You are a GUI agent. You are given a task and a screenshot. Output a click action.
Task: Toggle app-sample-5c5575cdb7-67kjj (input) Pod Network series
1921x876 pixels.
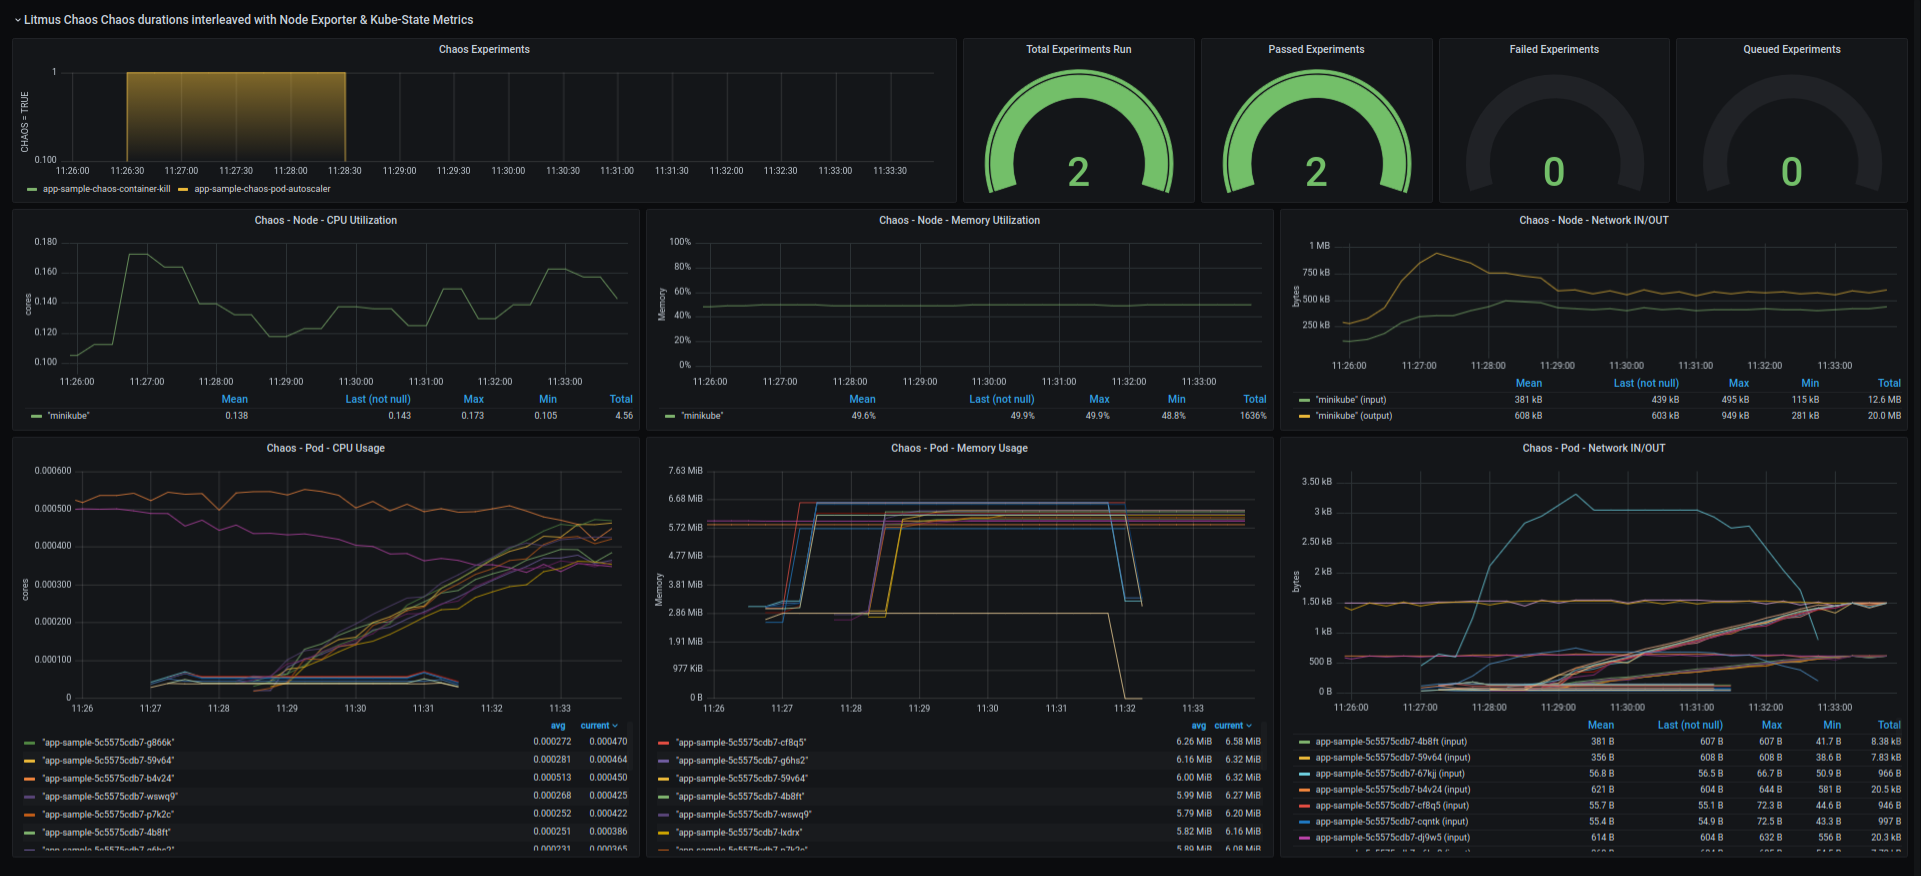pos(1390,774)
